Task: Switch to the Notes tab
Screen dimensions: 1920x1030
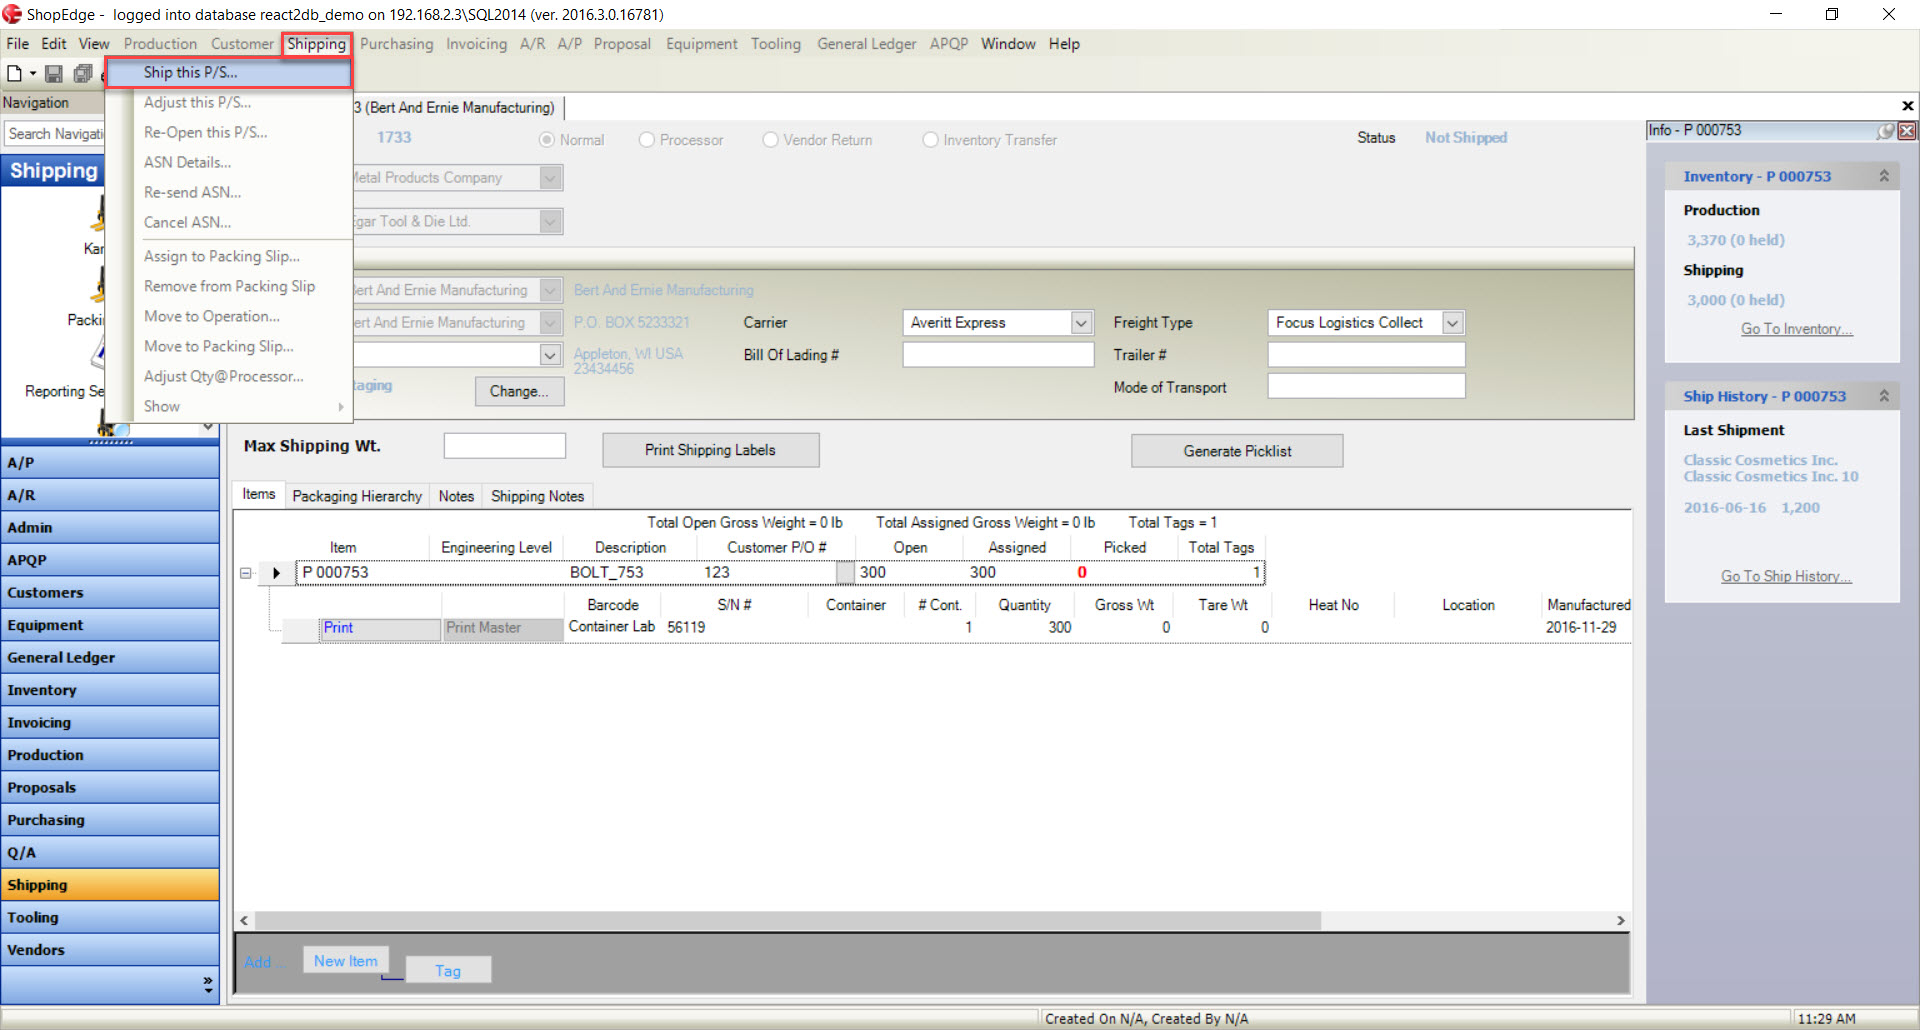Action: [456, 496]
